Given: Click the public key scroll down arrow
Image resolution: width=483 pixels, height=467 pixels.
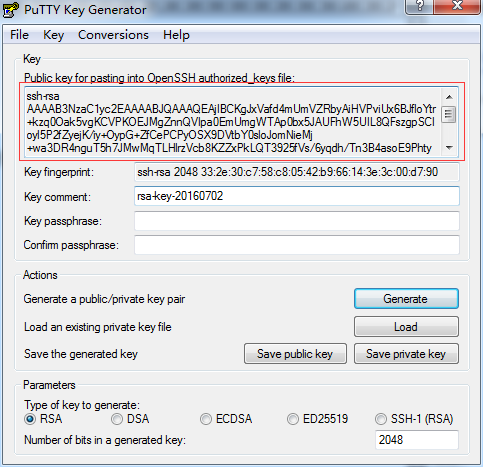Looking at the screenshot, I should click(x=449, y=147).
